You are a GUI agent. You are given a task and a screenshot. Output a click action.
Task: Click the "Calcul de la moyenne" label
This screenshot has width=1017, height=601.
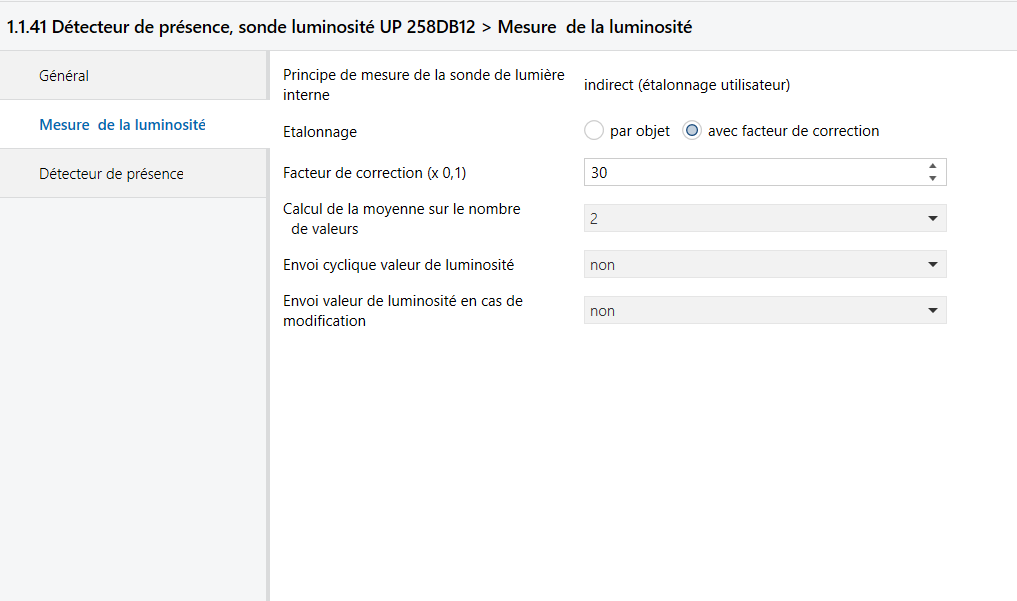402,218
